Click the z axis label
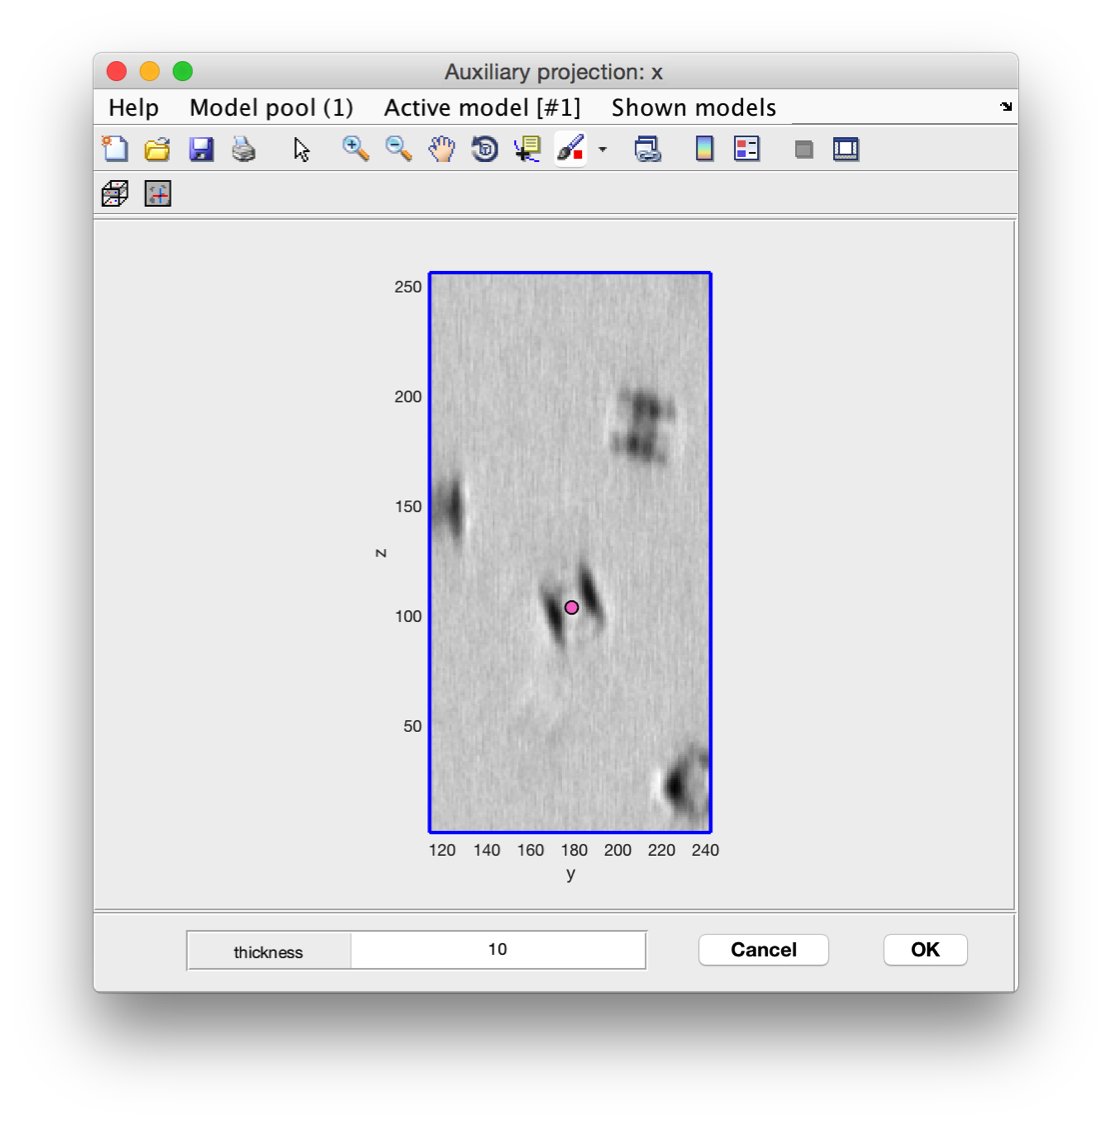Viewport: 1111px width, 1125px height. pos(381,553)
